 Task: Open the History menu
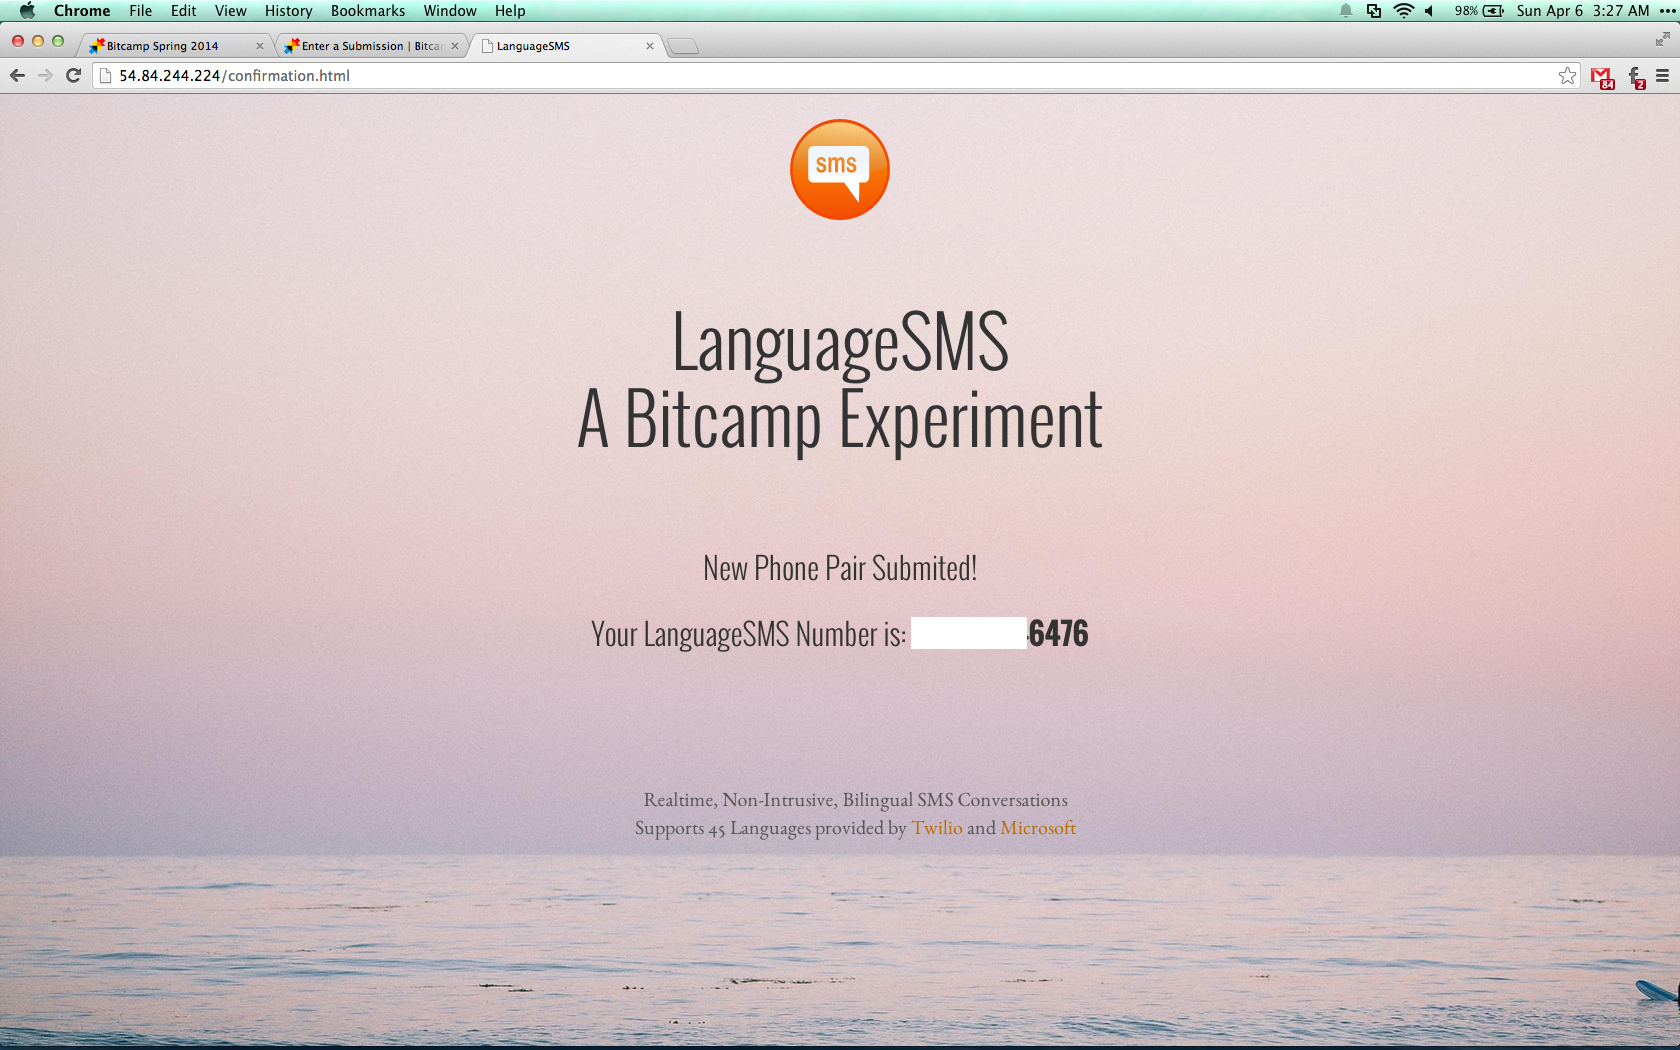coord(288,11)
